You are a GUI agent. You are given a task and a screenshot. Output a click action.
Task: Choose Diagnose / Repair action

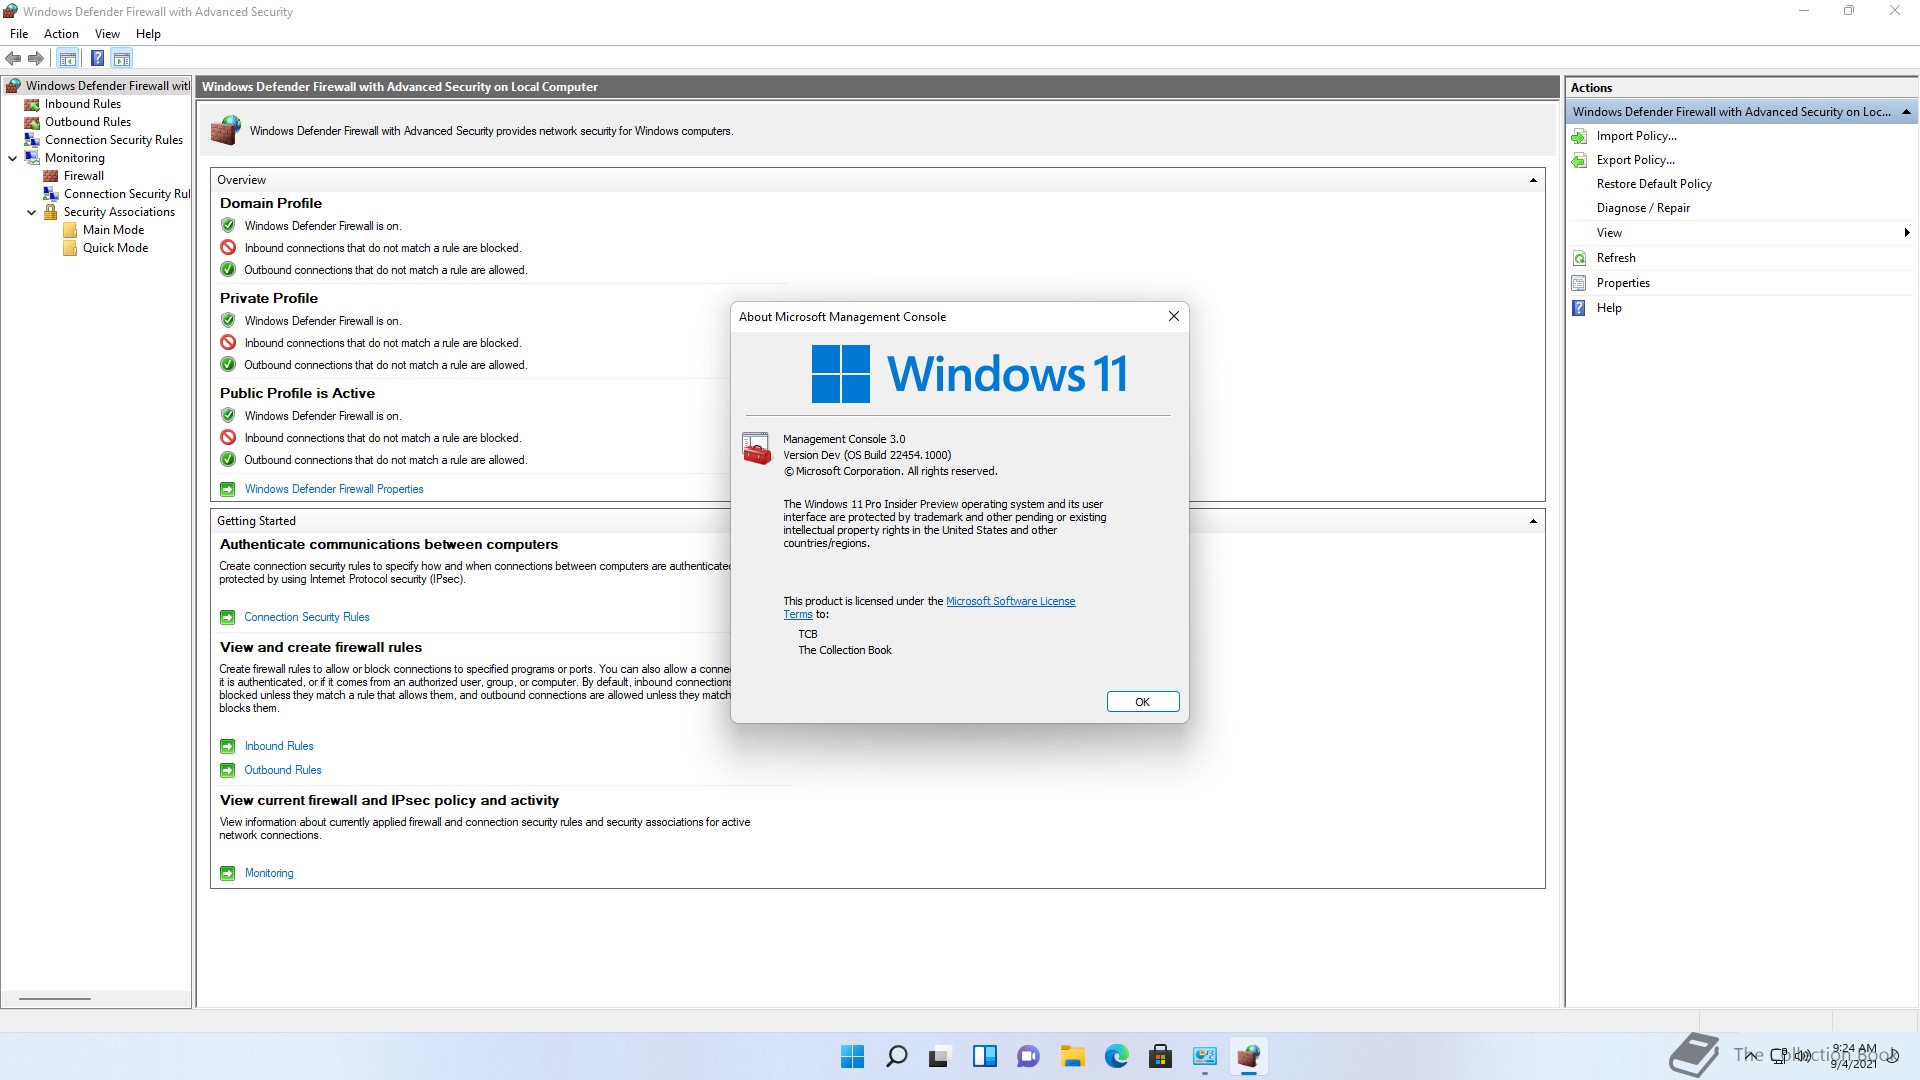1643,208
